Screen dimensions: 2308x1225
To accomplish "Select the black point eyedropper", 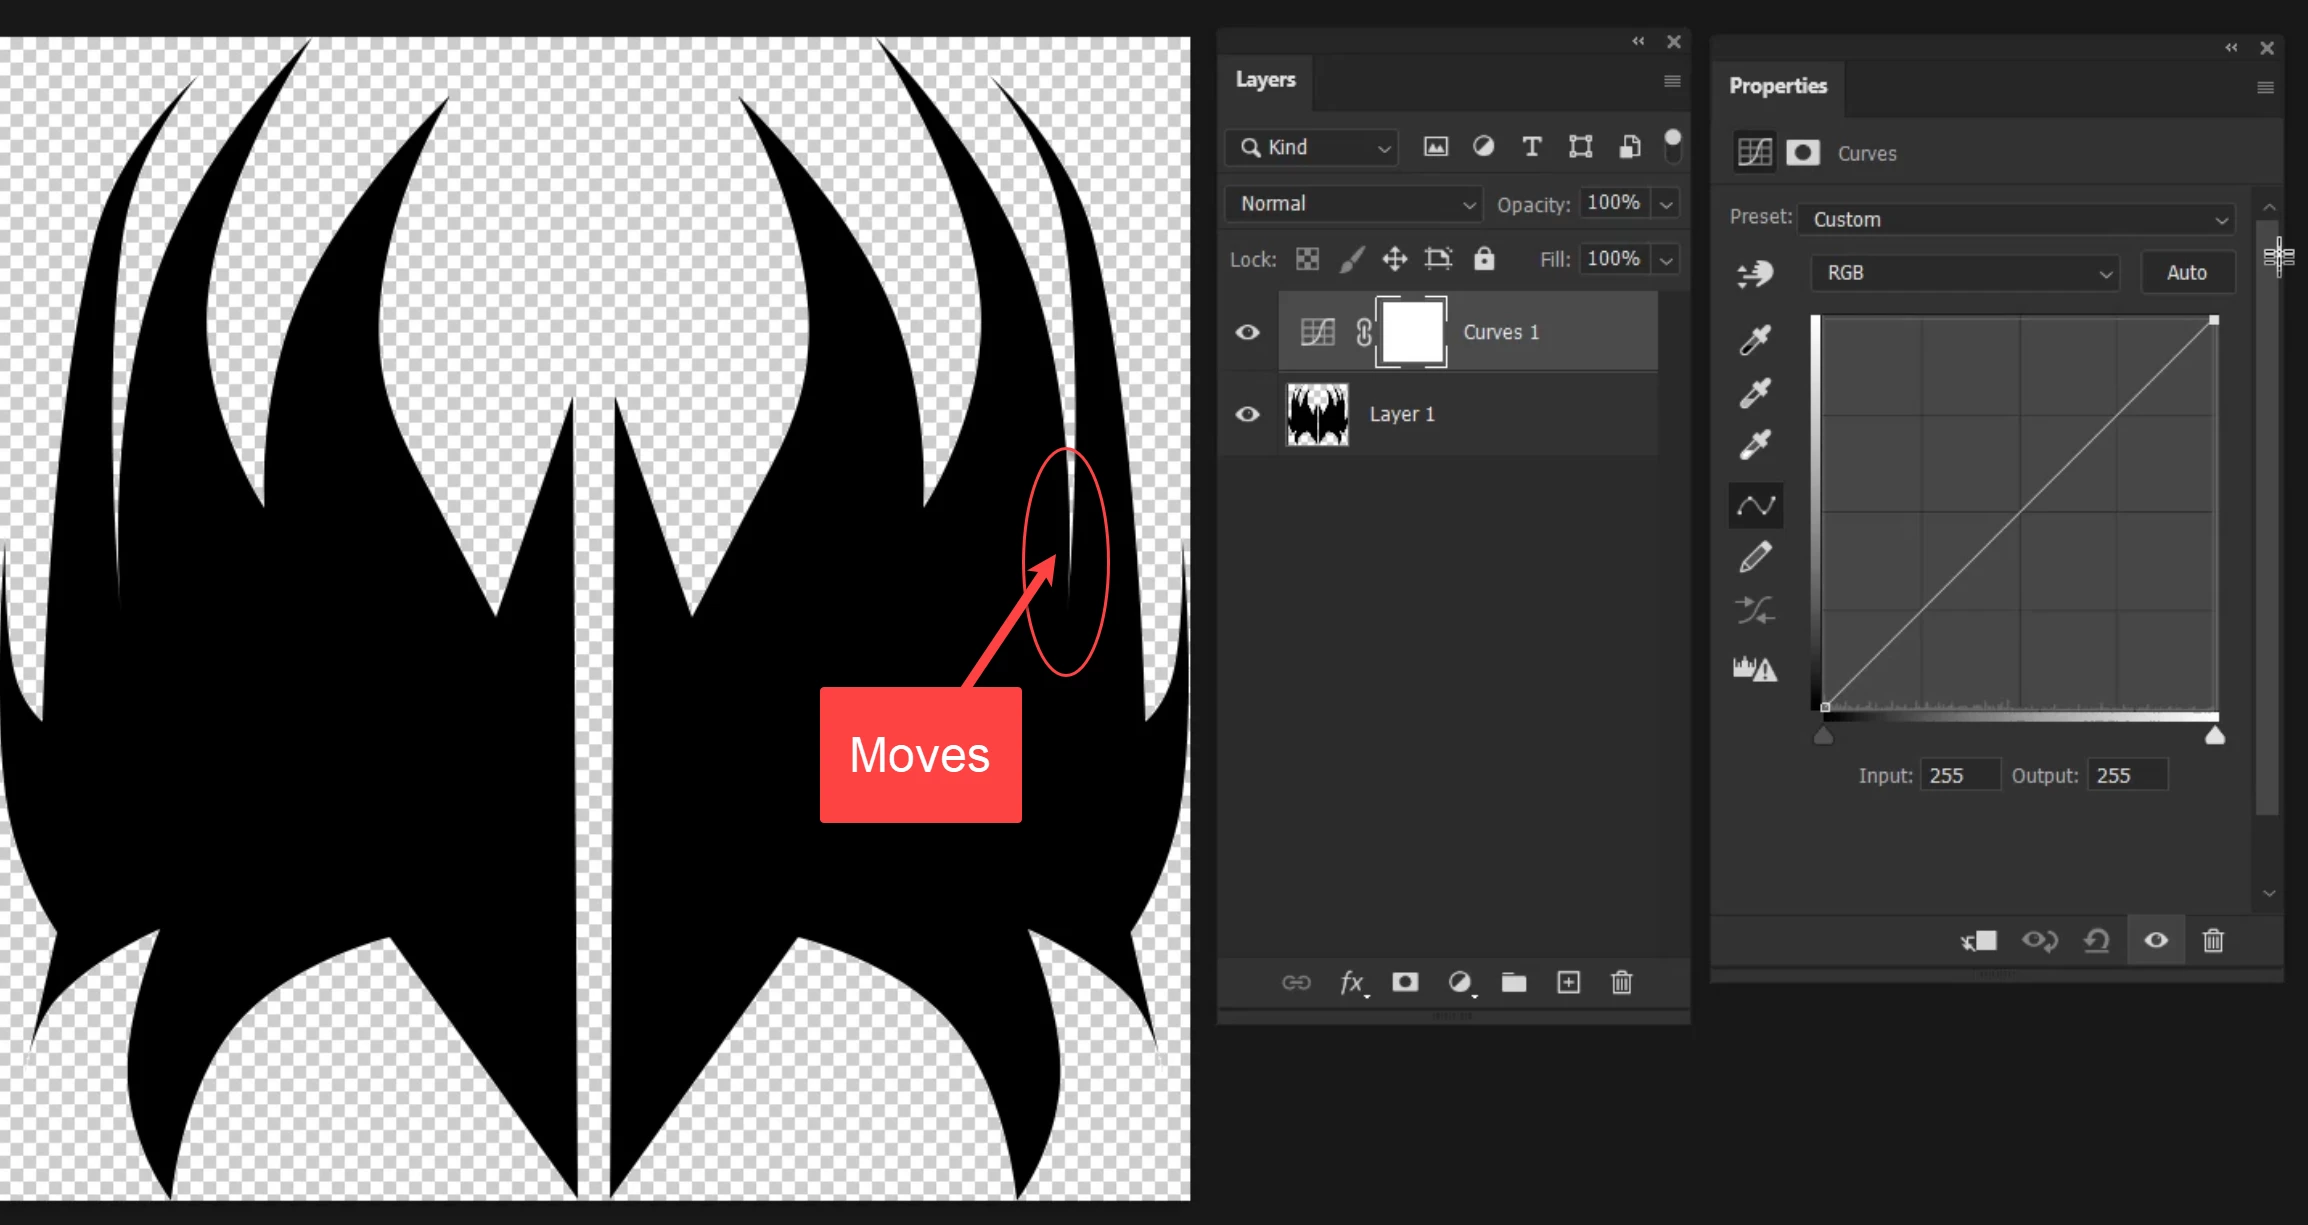I will (x=1755, y=340).
